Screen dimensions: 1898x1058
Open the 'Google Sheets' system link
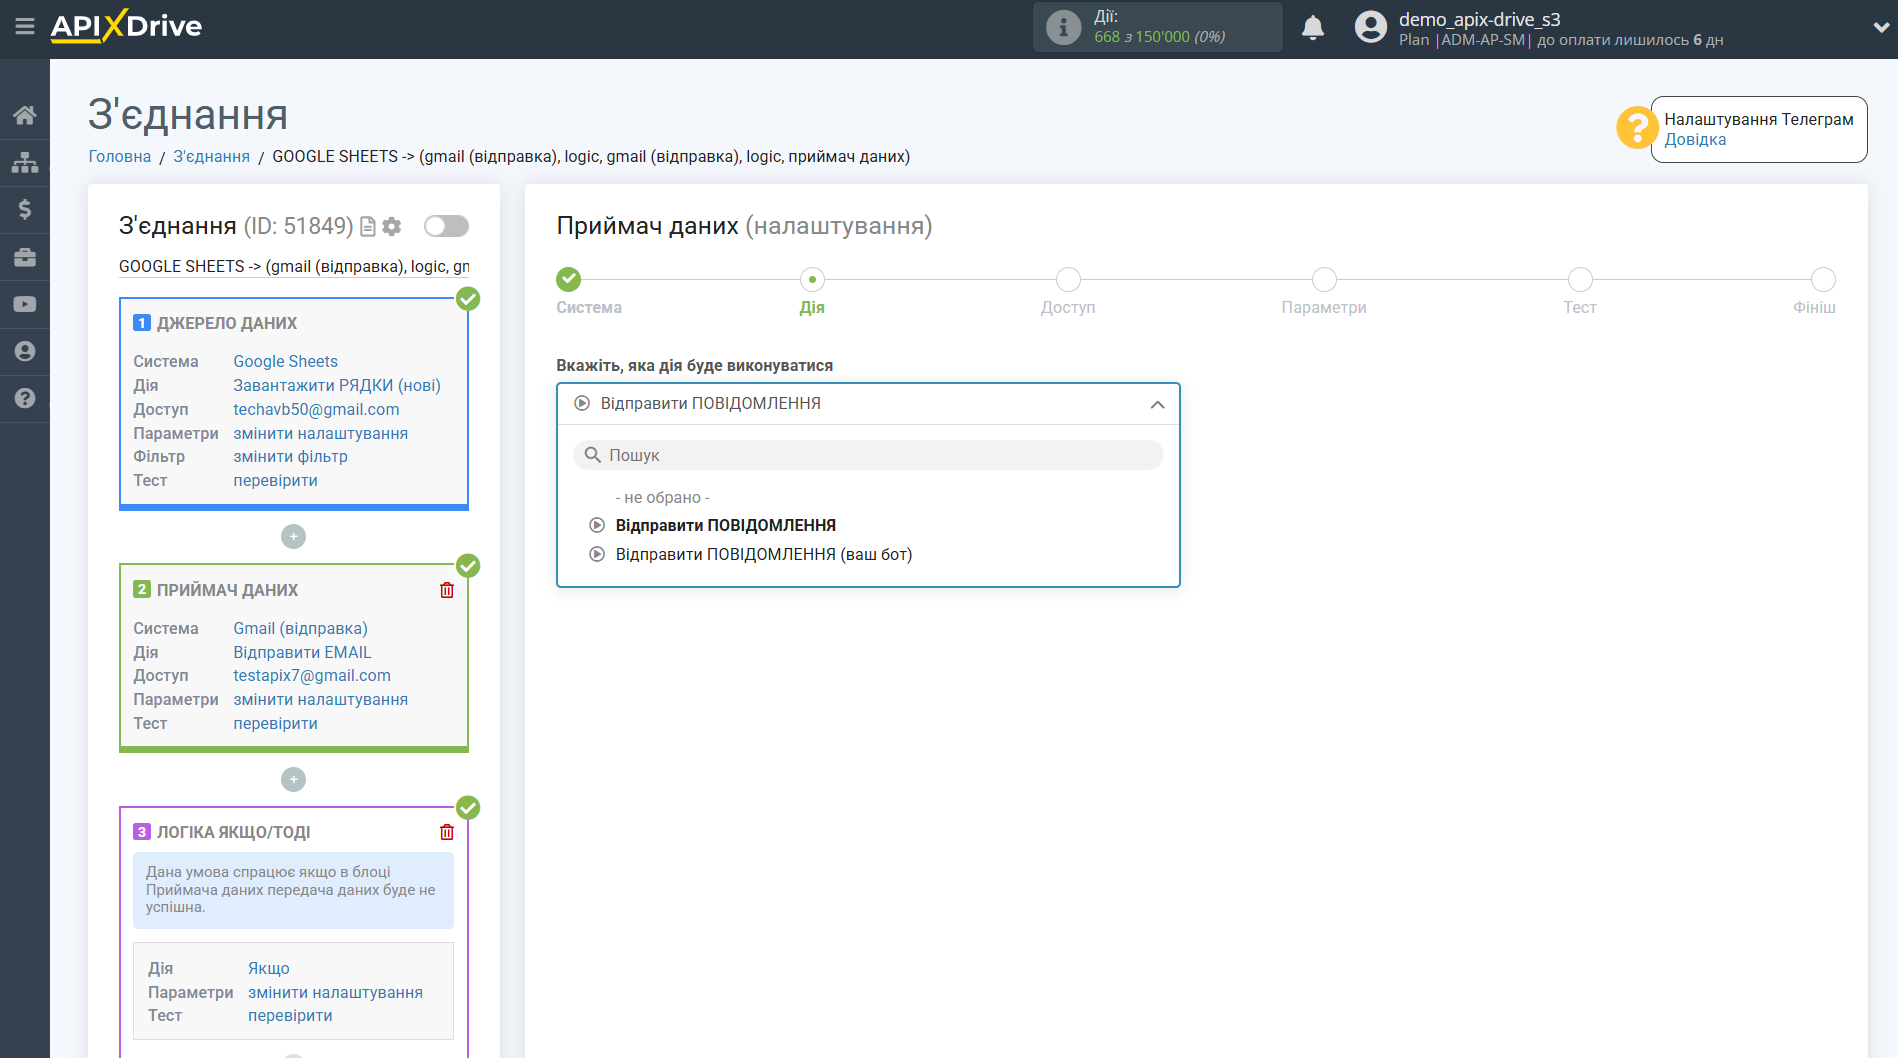285,361
